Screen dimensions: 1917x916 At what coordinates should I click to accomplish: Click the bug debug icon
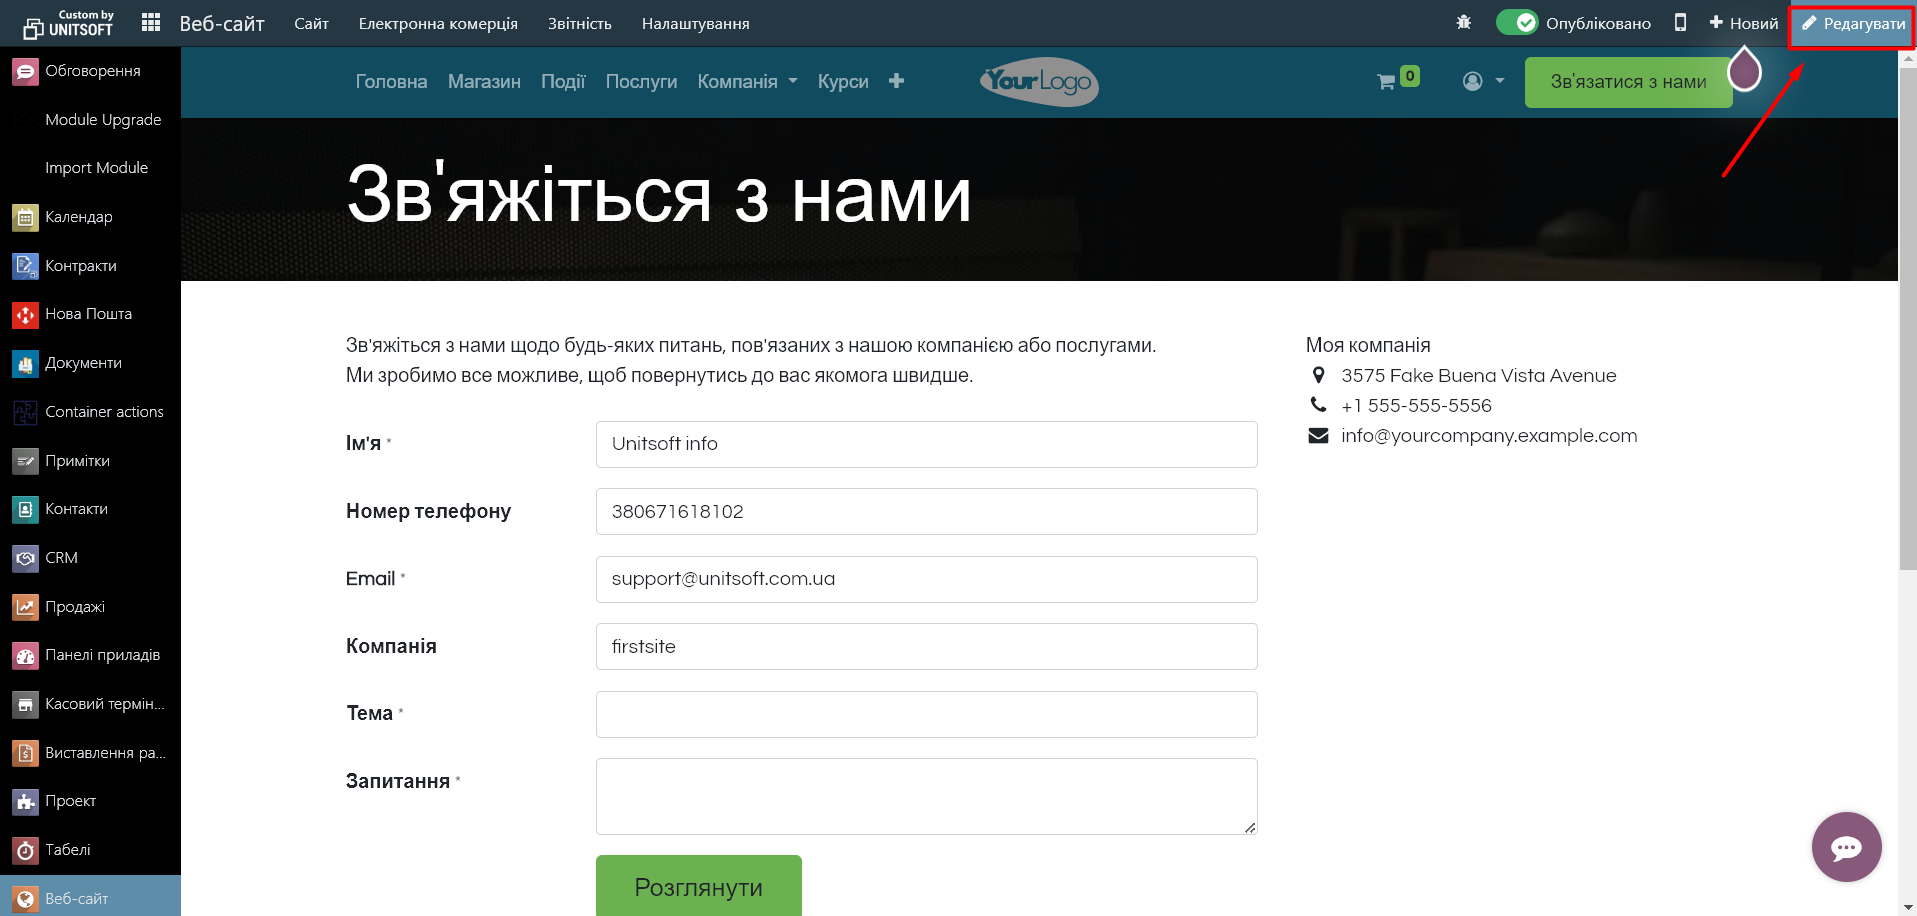1464,23
